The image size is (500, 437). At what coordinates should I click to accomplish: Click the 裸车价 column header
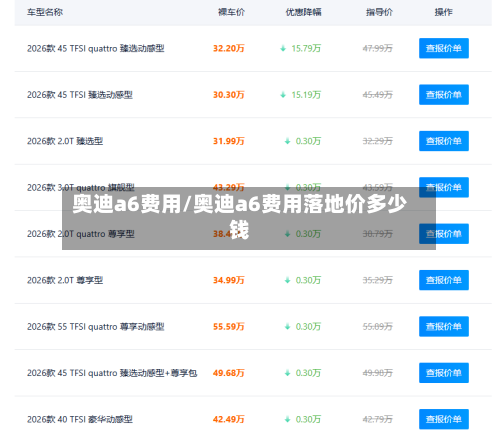(x=231, y=12)
